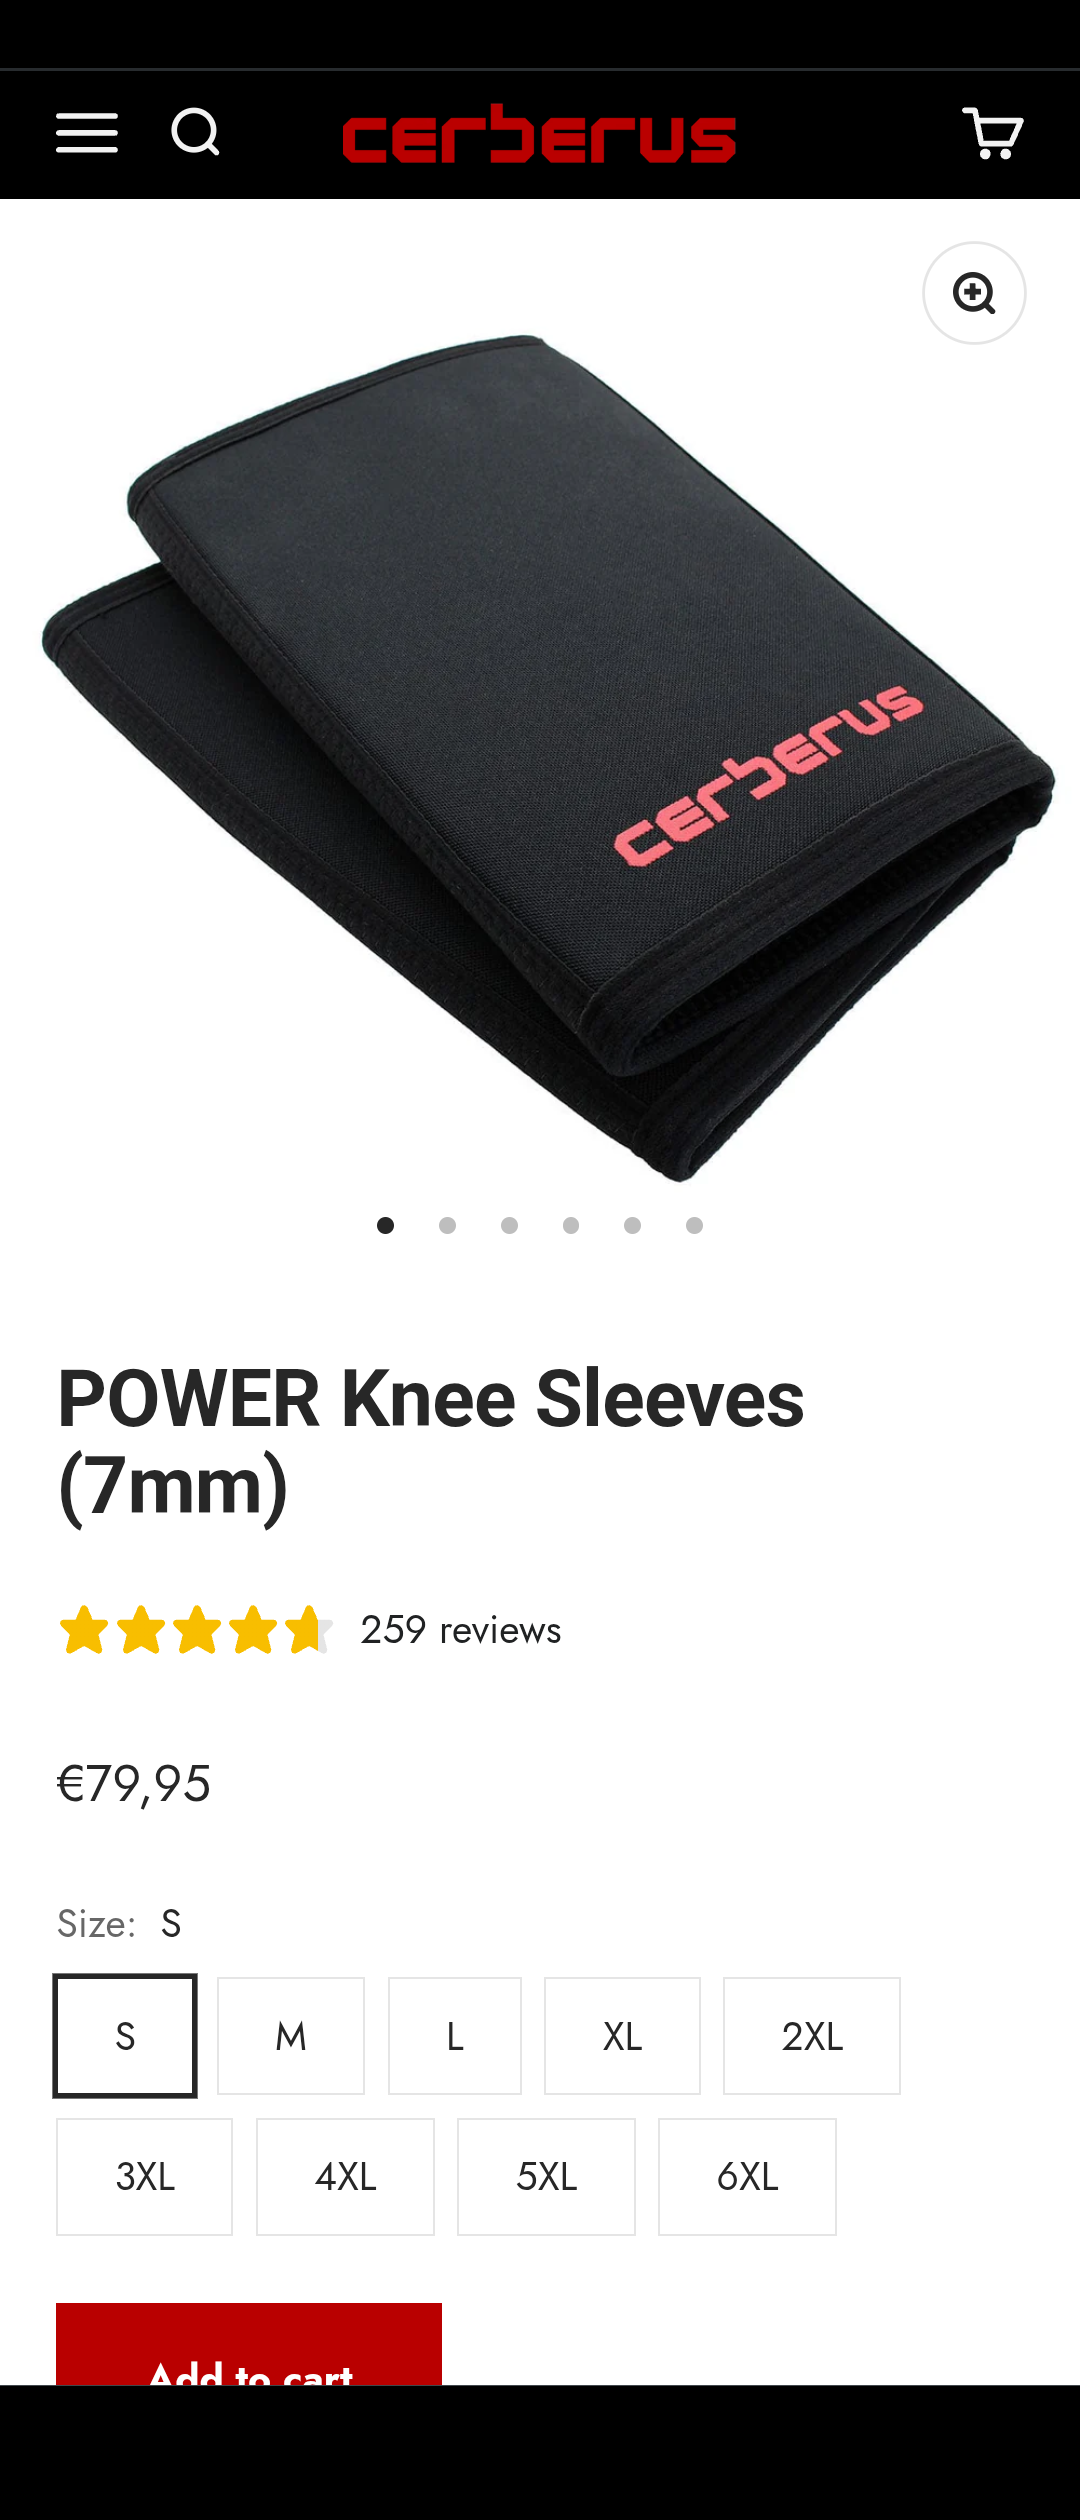Screen dimensions: 1080x2520
Task: Select size S option
Action: (125, 2036)
